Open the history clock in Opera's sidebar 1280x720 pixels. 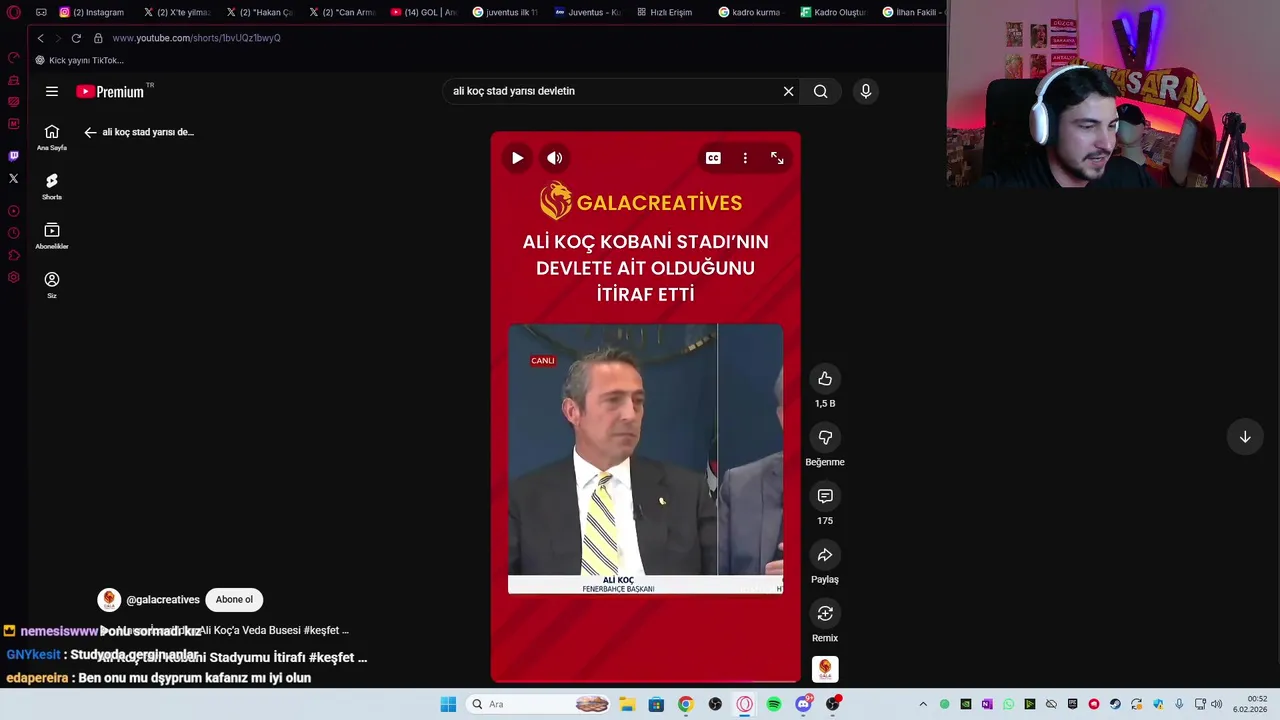13,233
